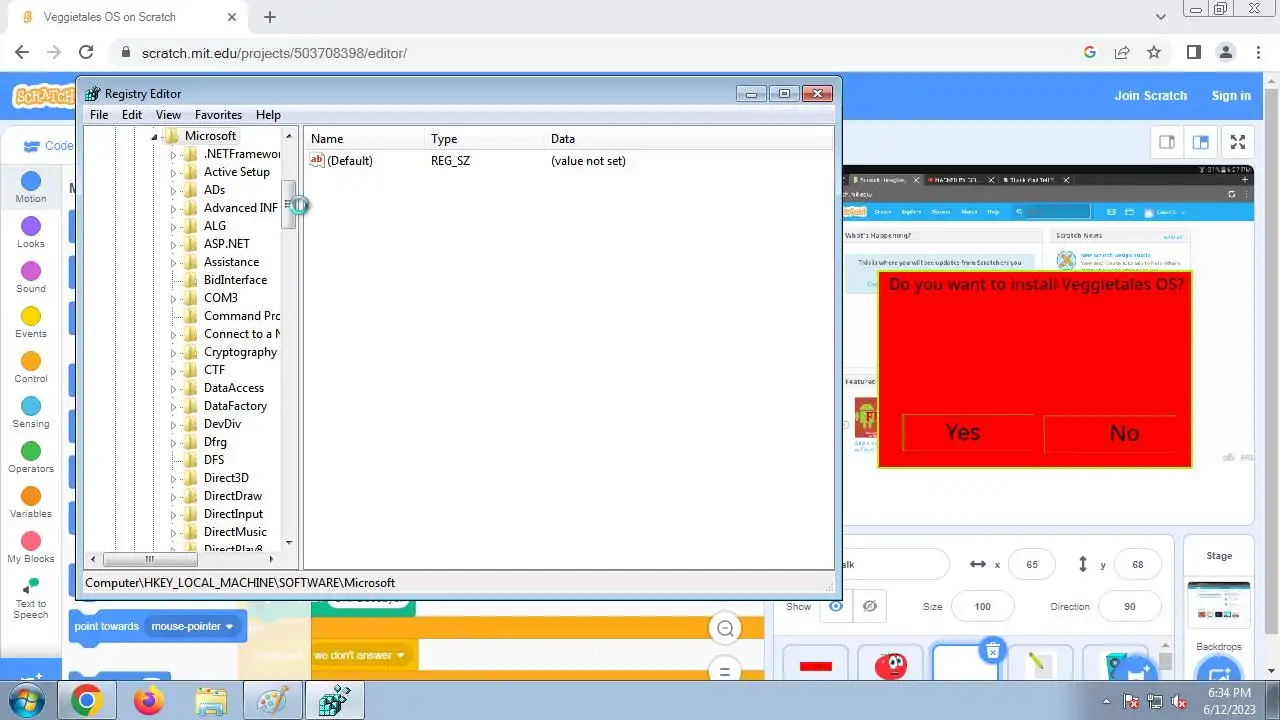Select the red tomato sprite thumbnail

[x=890, y=664]
